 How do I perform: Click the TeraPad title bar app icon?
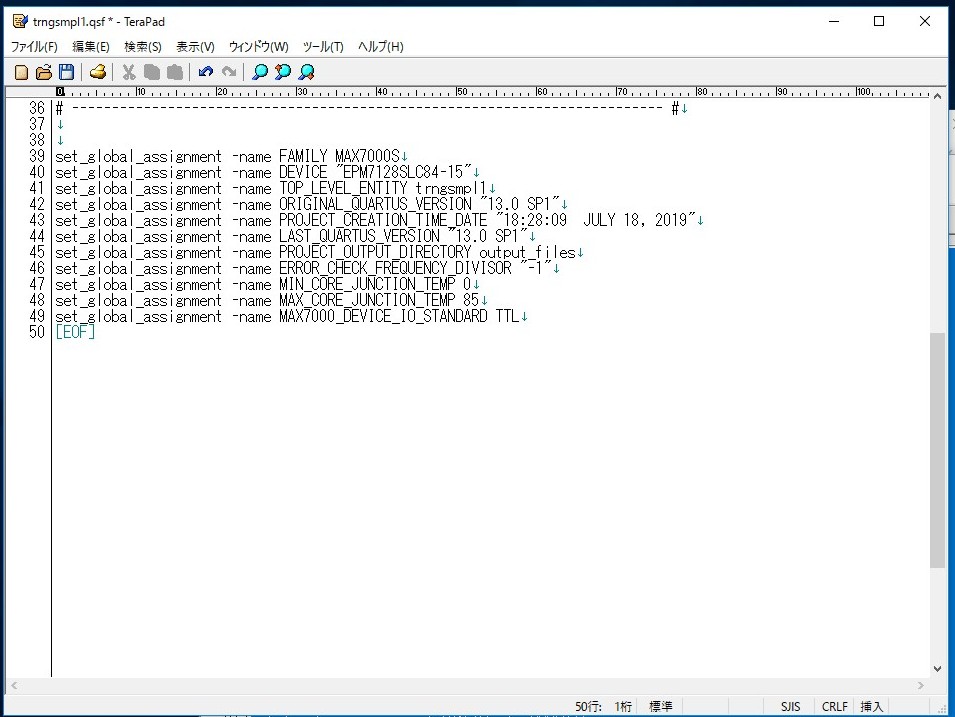click(20, 21)
